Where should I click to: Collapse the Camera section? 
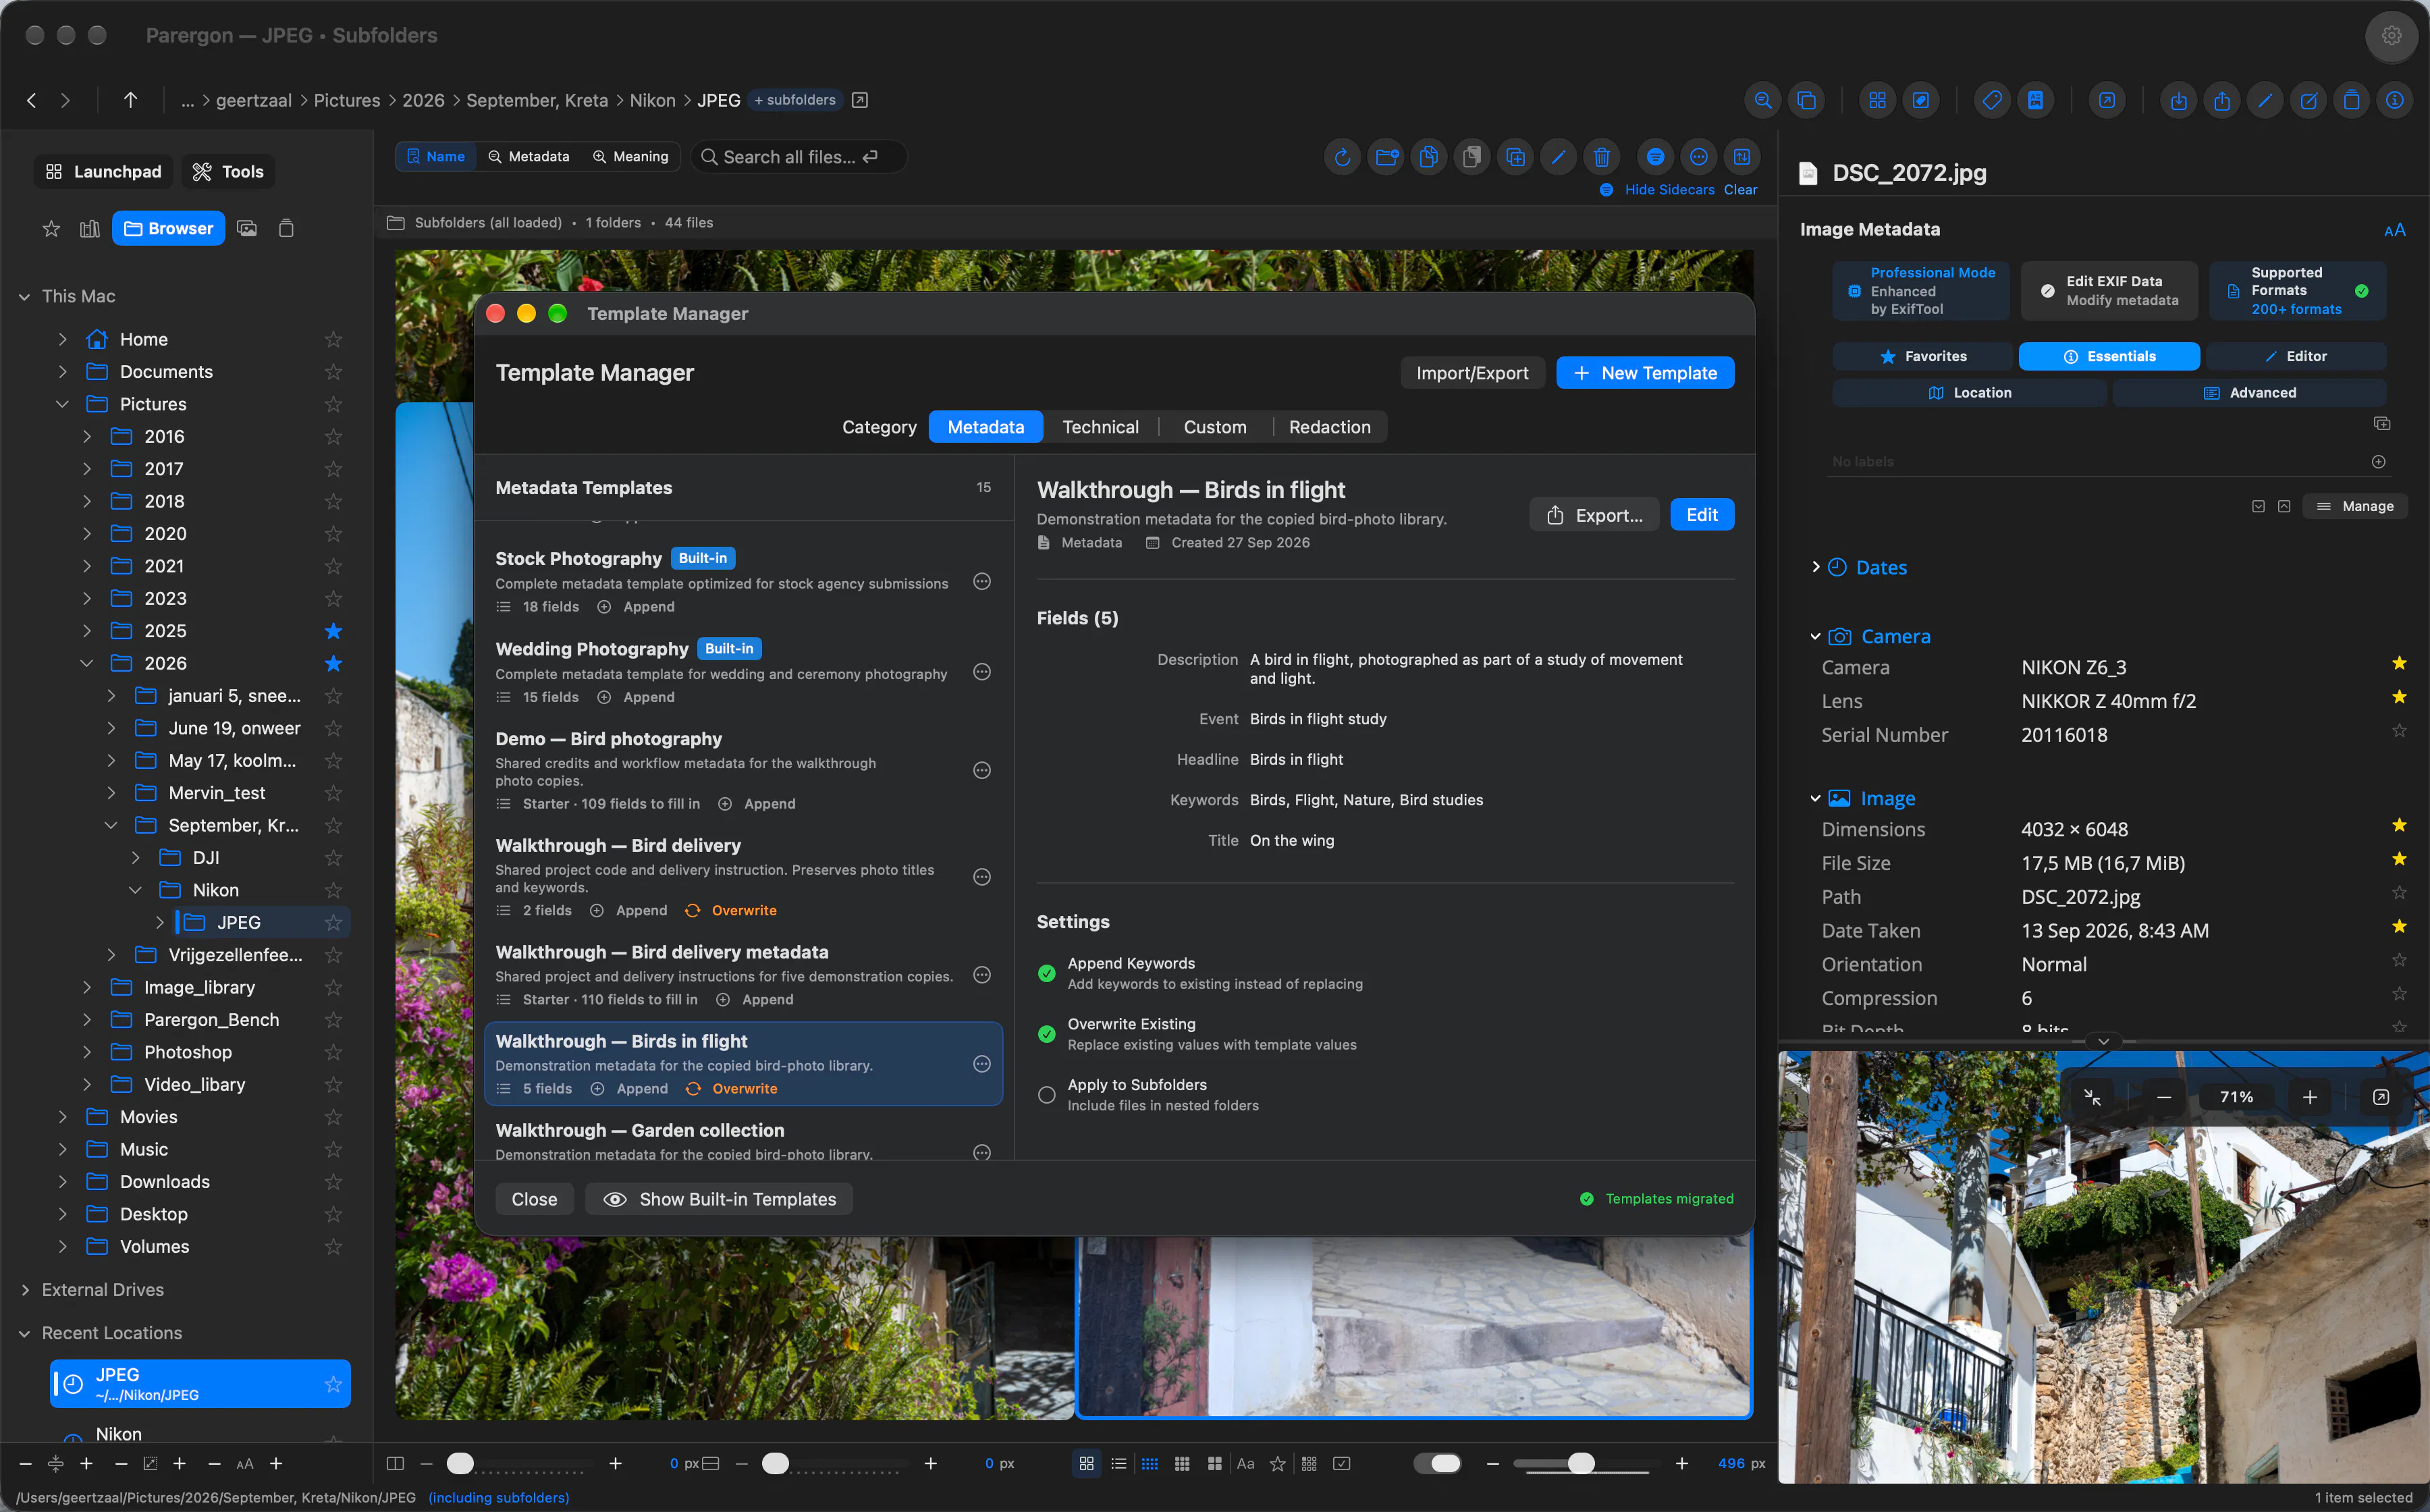[1815, 636]
